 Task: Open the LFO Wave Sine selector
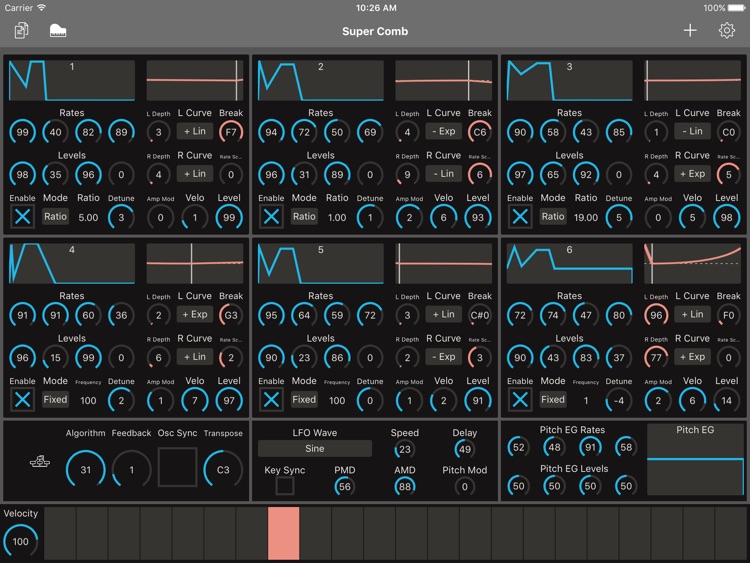coord(315,449)
